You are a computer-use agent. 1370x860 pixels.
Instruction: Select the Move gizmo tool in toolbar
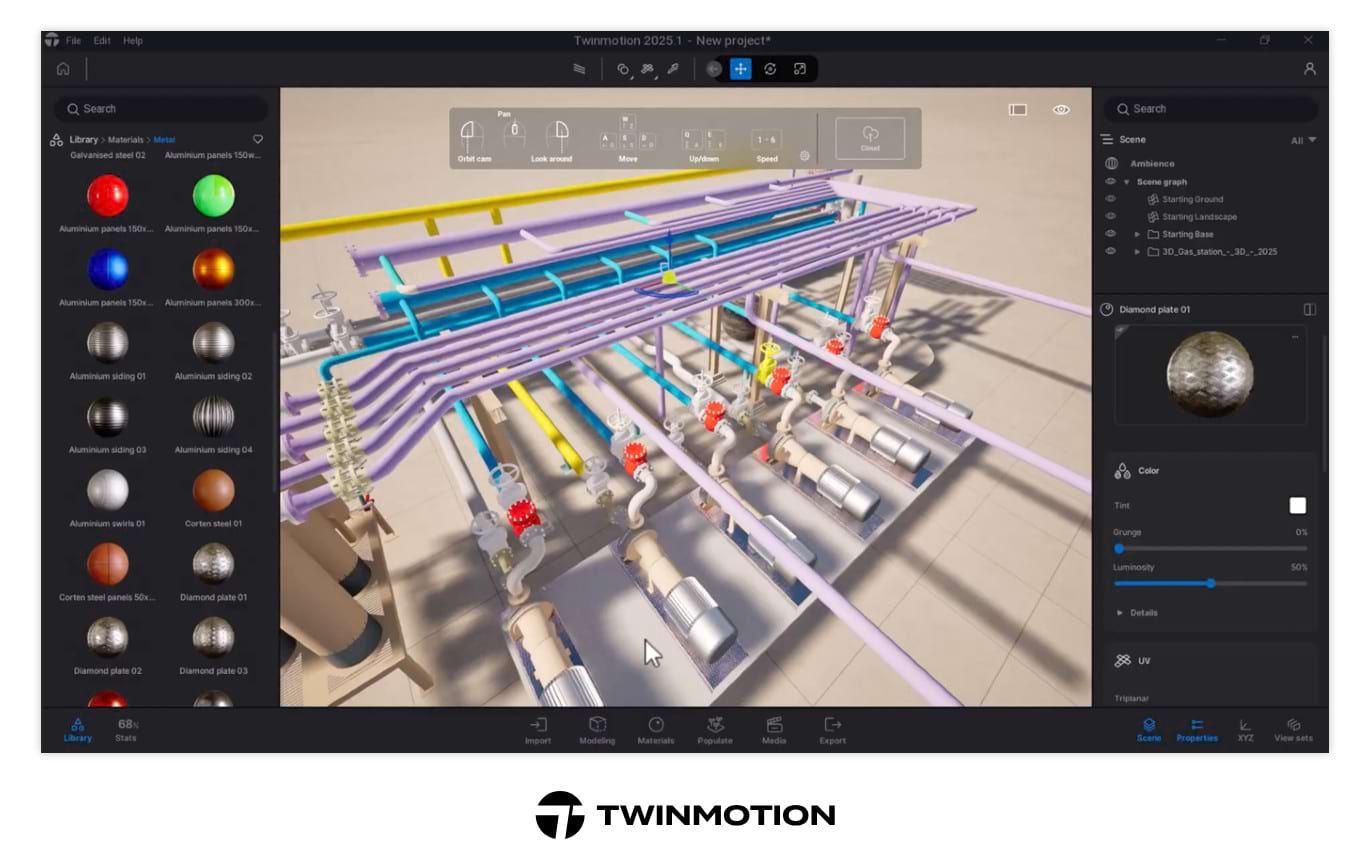point(741,69)
